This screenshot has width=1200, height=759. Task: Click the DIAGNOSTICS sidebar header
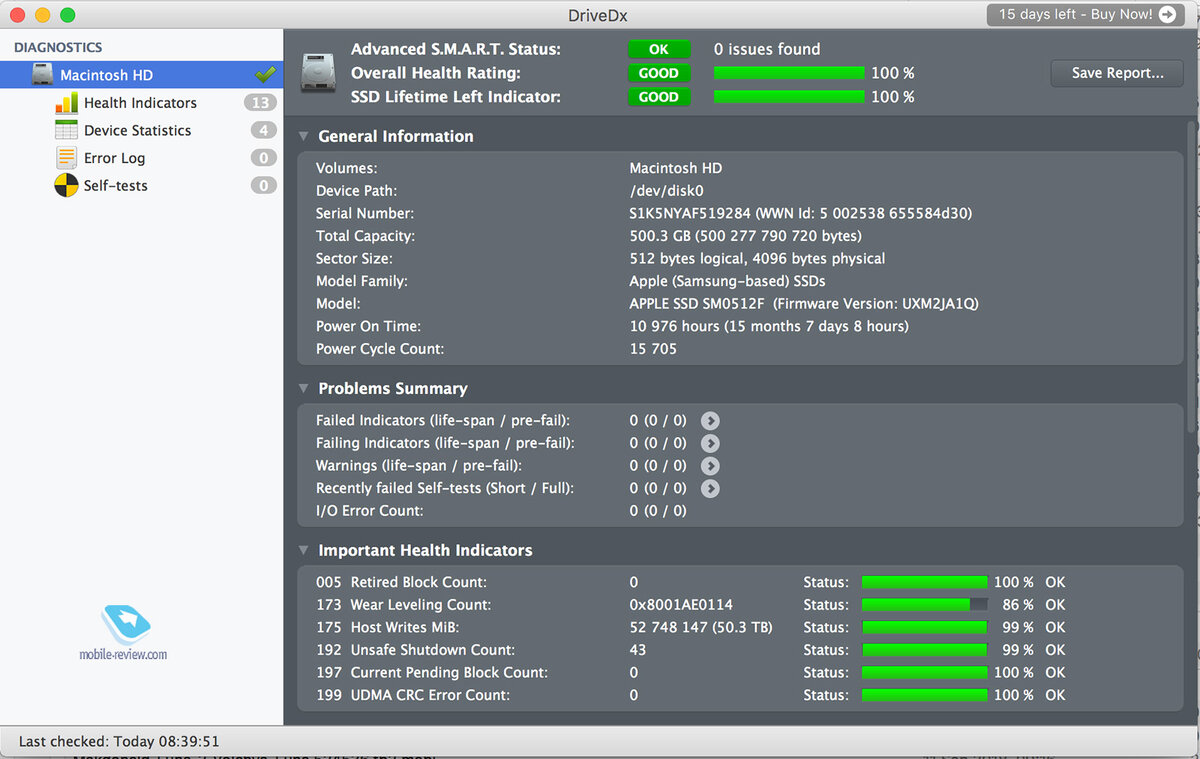click(x=58, y=47)
